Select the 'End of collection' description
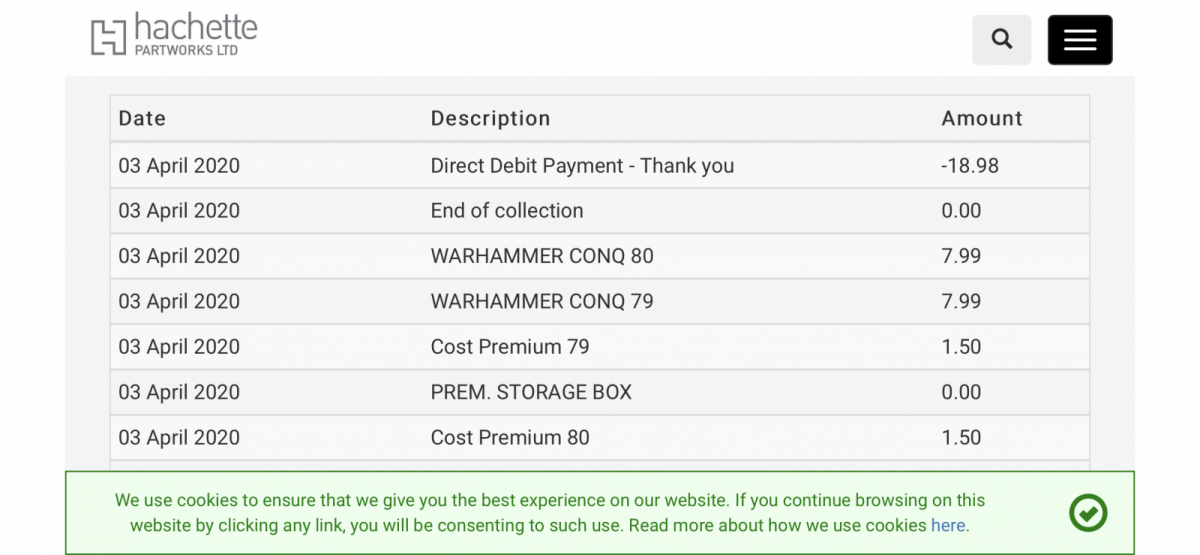The height and width of the screenshot is (555, 1200). (x=507, y=210)
